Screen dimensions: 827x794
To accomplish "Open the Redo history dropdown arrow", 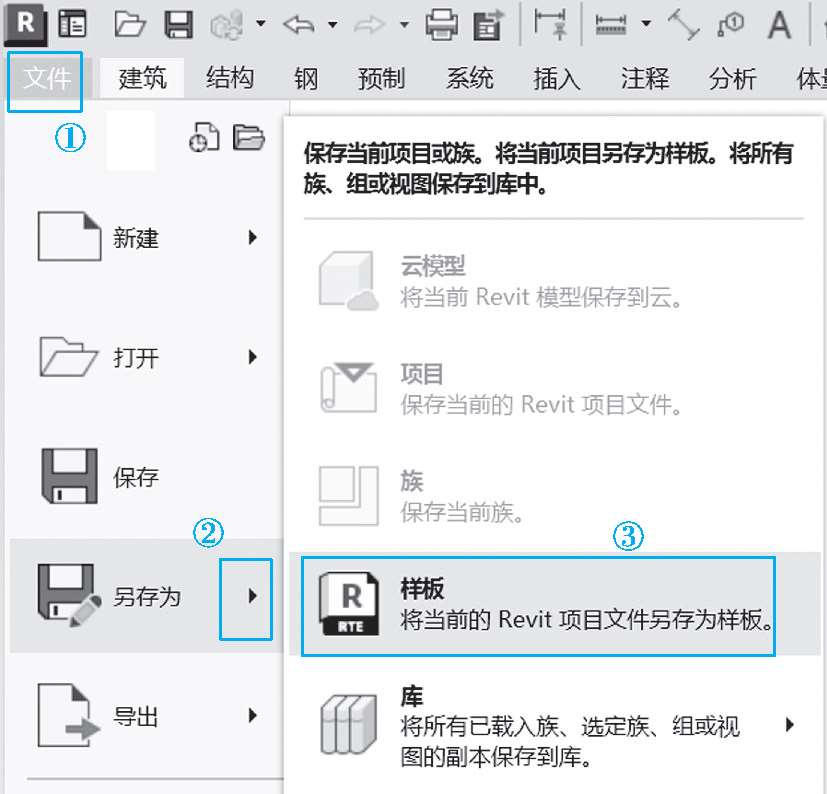I will 404,24.
